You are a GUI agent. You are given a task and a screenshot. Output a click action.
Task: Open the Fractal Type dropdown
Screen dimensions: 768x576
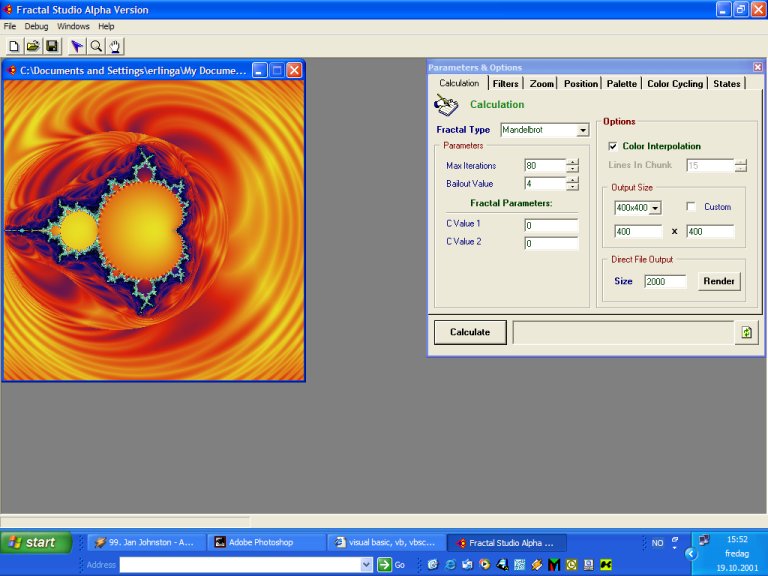pyautogui.click(x=582, y=130)
